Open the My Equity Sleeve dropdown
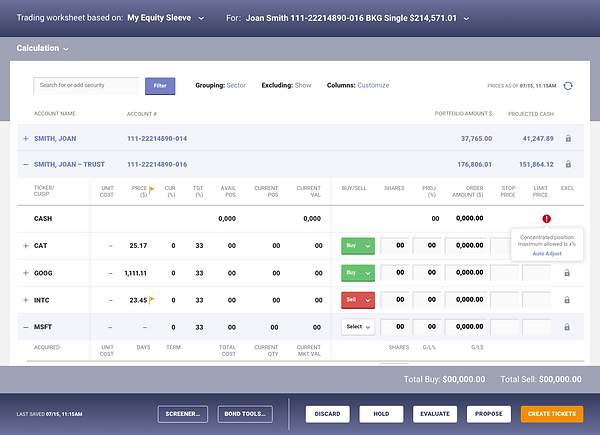Image resolution: width=600 pixels, height=435 pixels. [x=201, y=18]
